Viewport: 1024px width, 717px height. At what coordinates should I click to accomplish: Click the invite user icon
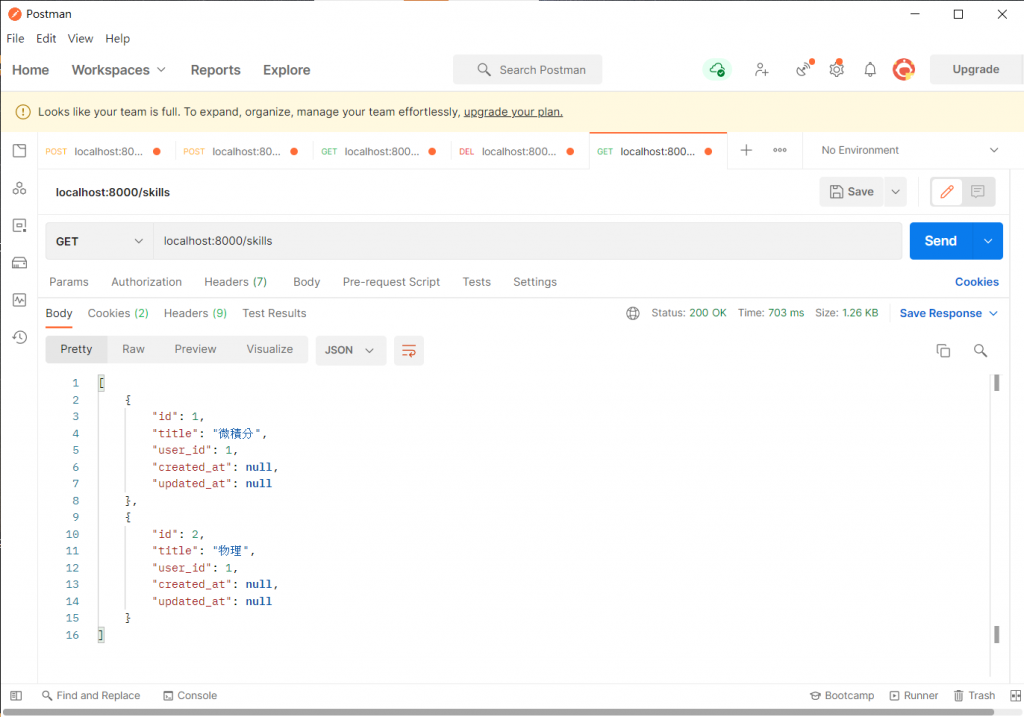pyautogui.click(x=761, y=69)
